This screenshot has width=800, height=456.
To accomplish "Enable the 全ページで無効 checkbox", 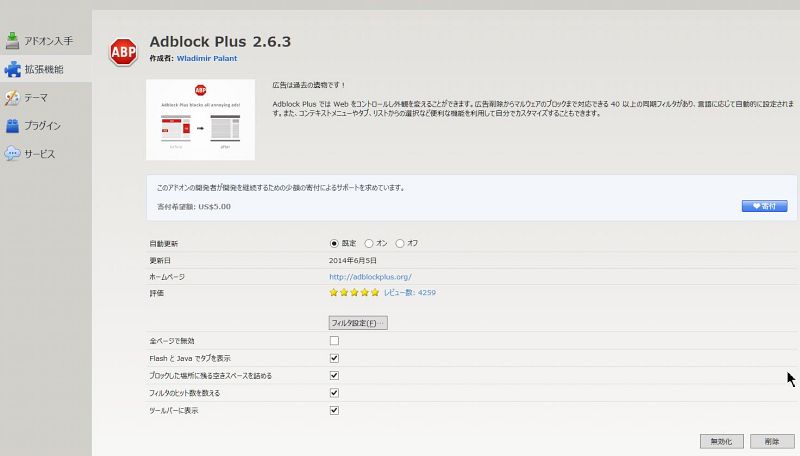I will pyautogui.click(x=334, y=341).
